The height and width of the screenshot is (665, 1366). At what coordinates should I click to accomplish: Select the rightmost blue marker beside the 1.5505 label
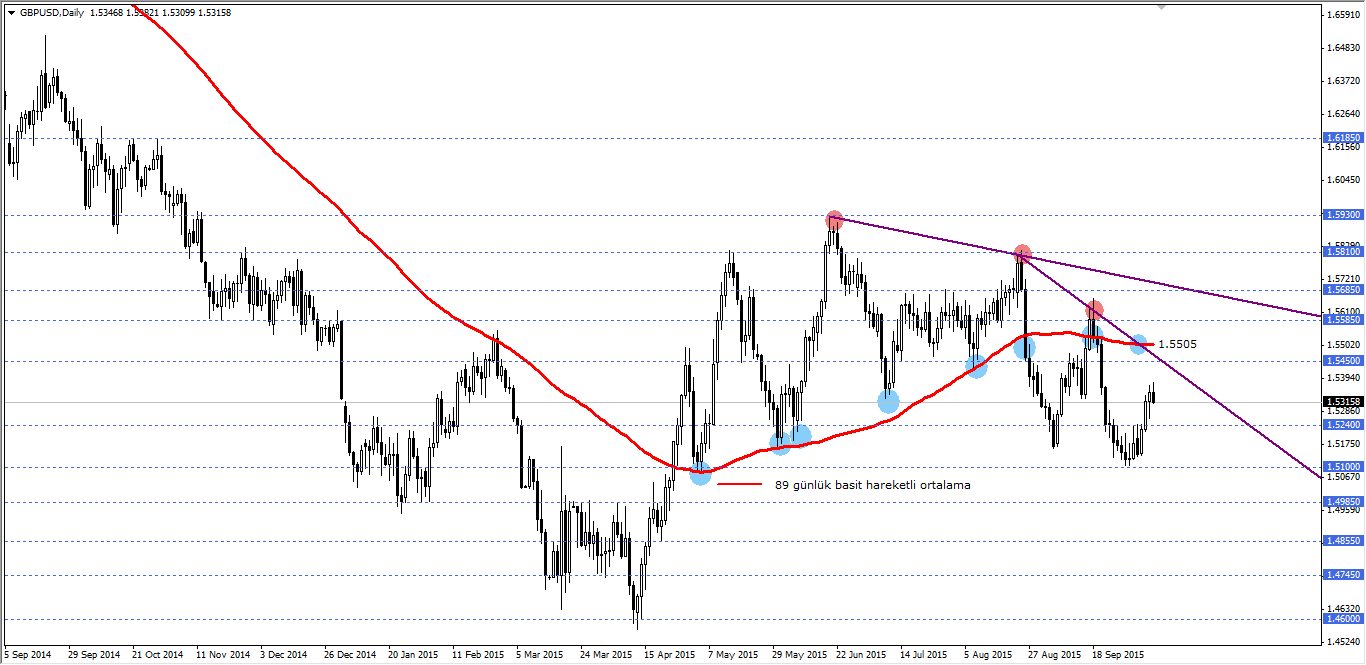[x=1137, y=343]
